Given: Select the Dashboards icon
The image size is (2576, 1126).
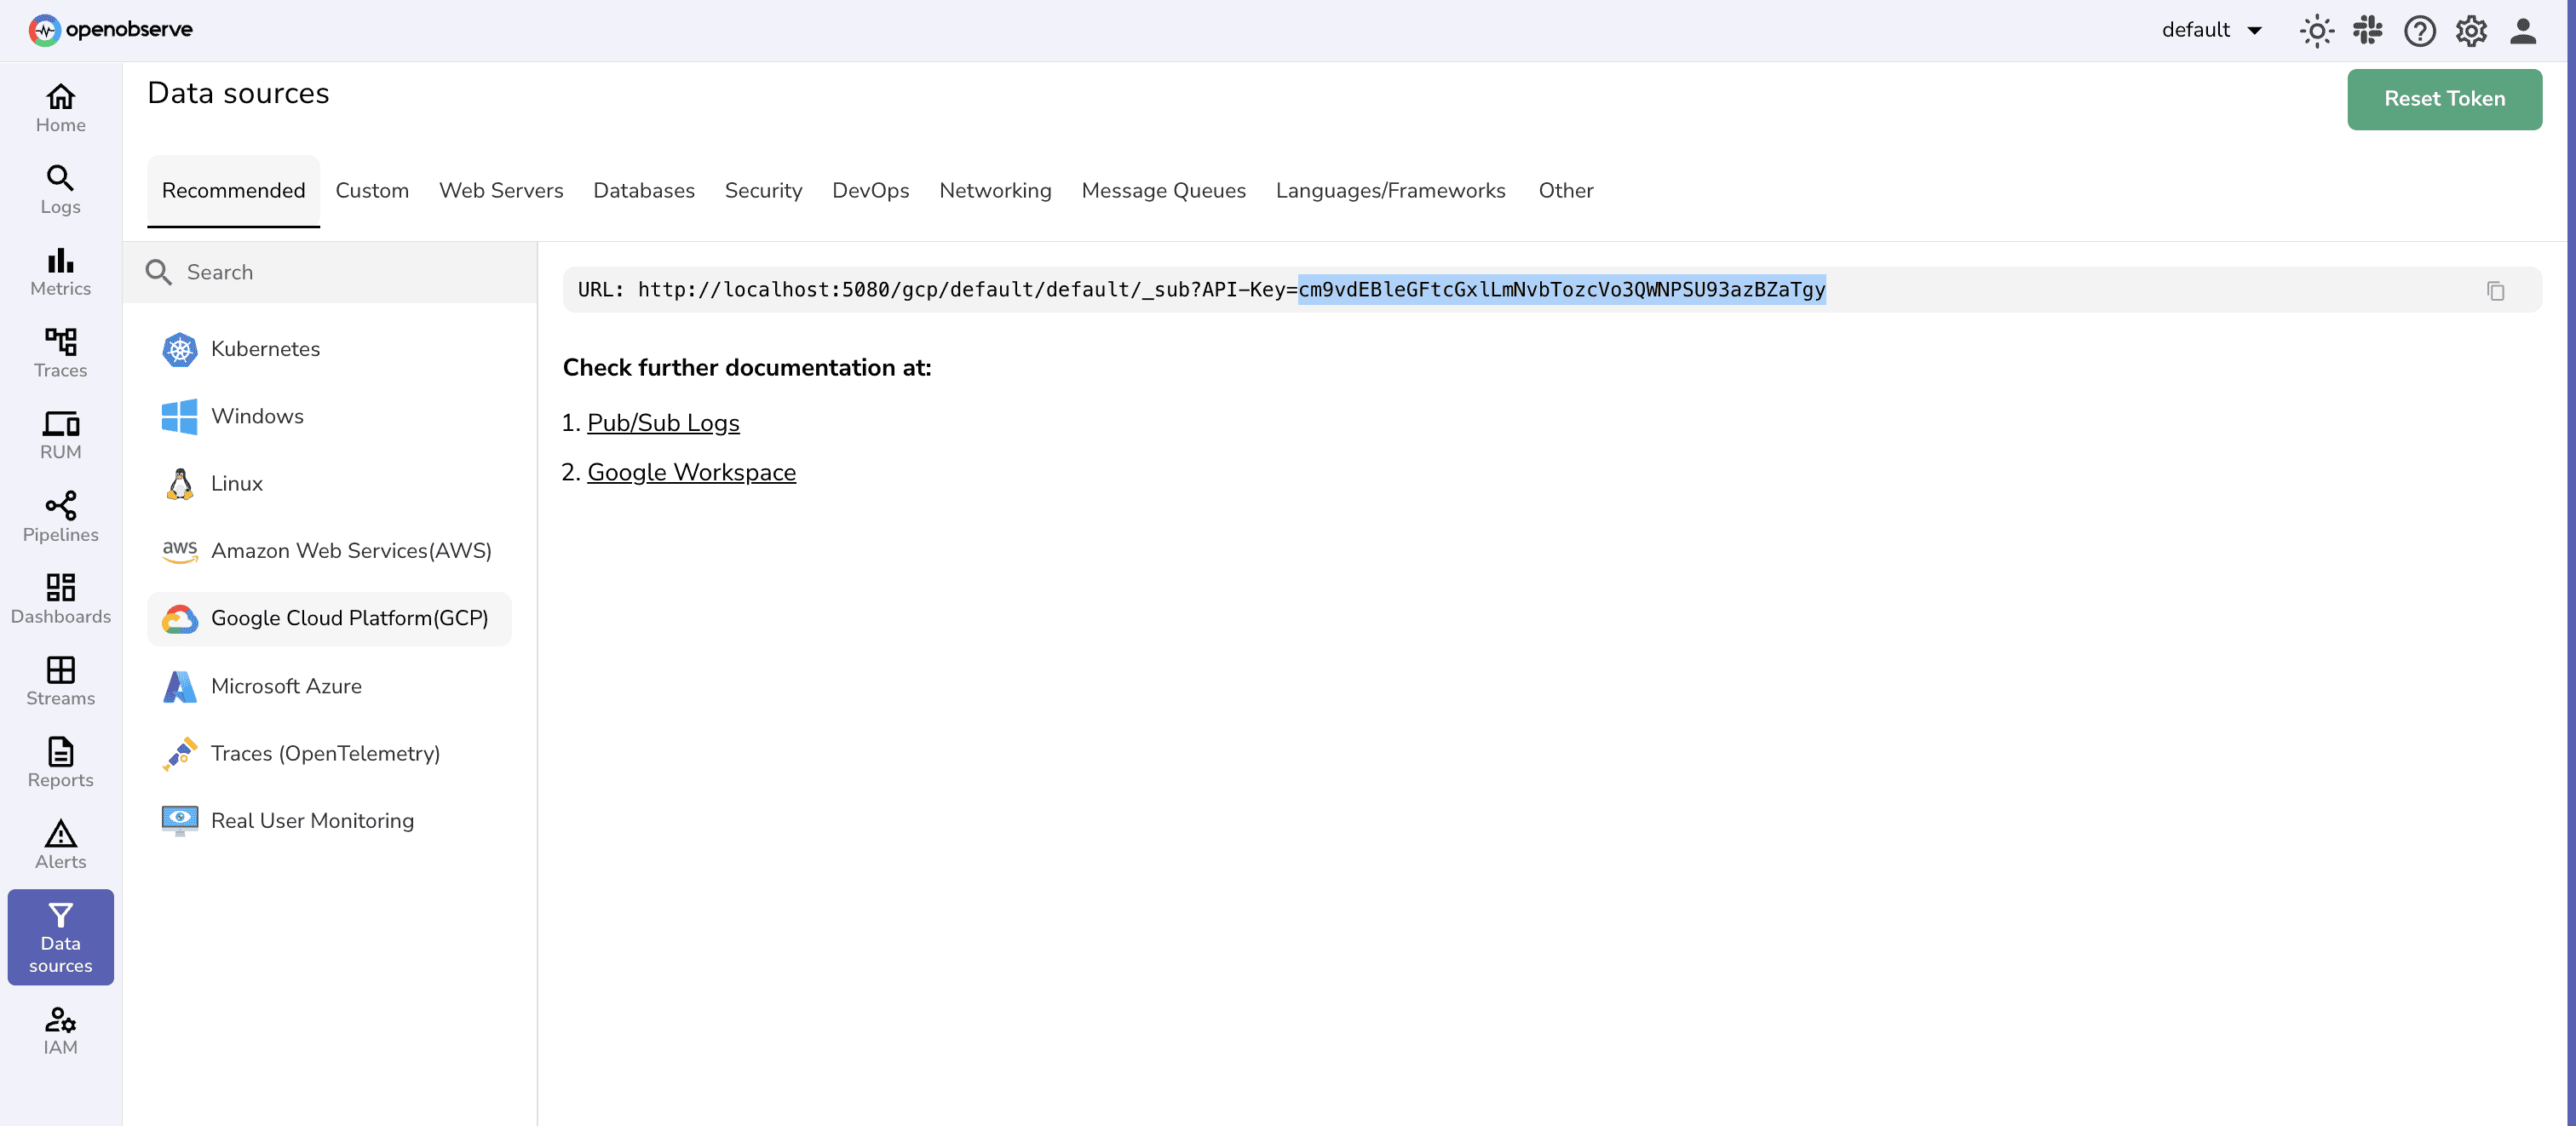Looking at the screenshot, I should click(60, 597).
